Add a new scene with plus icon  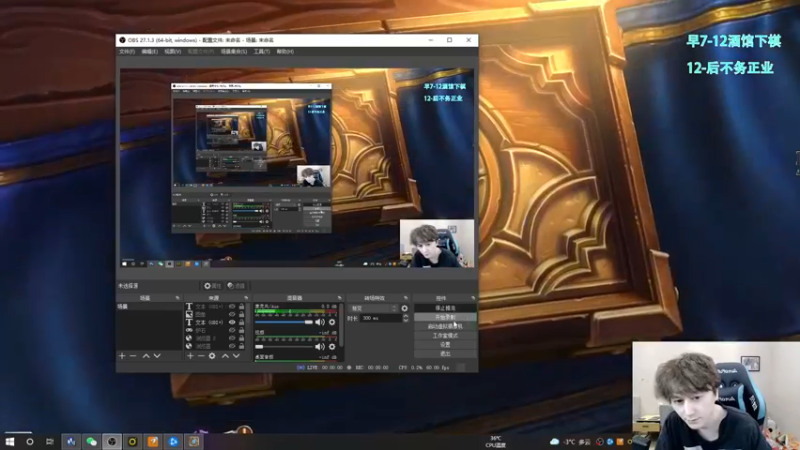pyautogui.click(x=122, y=356)
